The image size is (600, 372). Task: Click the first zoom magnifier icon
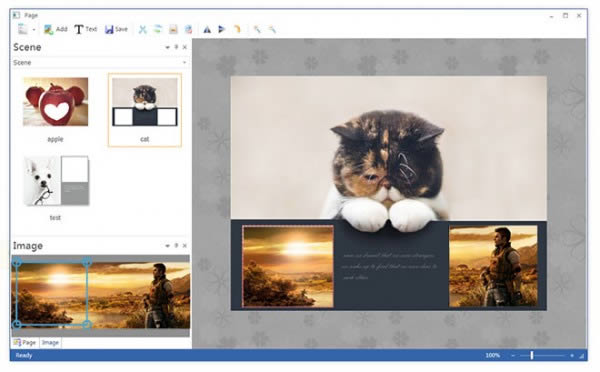click(x=257, y=29)
